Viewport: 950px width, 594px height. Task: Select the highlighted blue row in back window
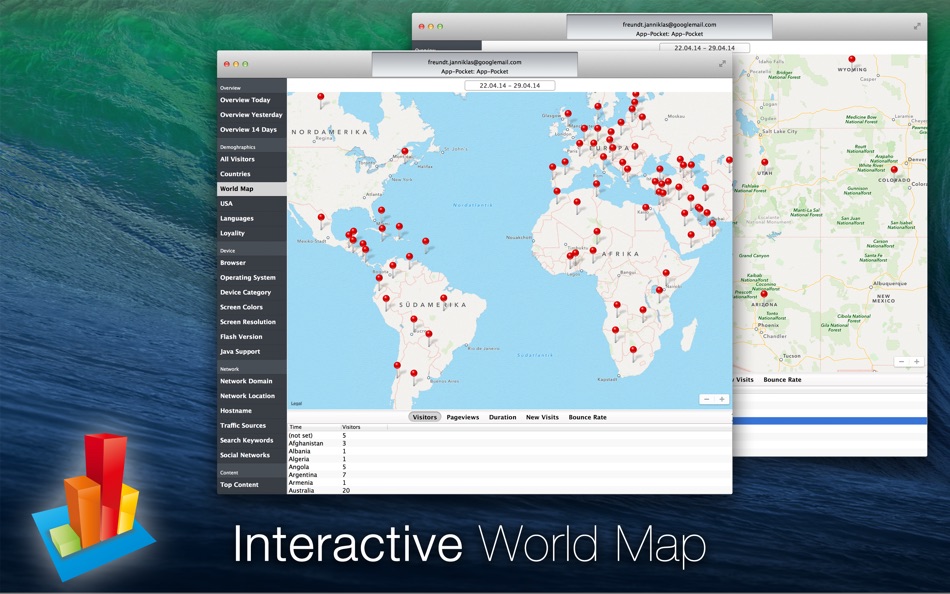coord(829,421)
